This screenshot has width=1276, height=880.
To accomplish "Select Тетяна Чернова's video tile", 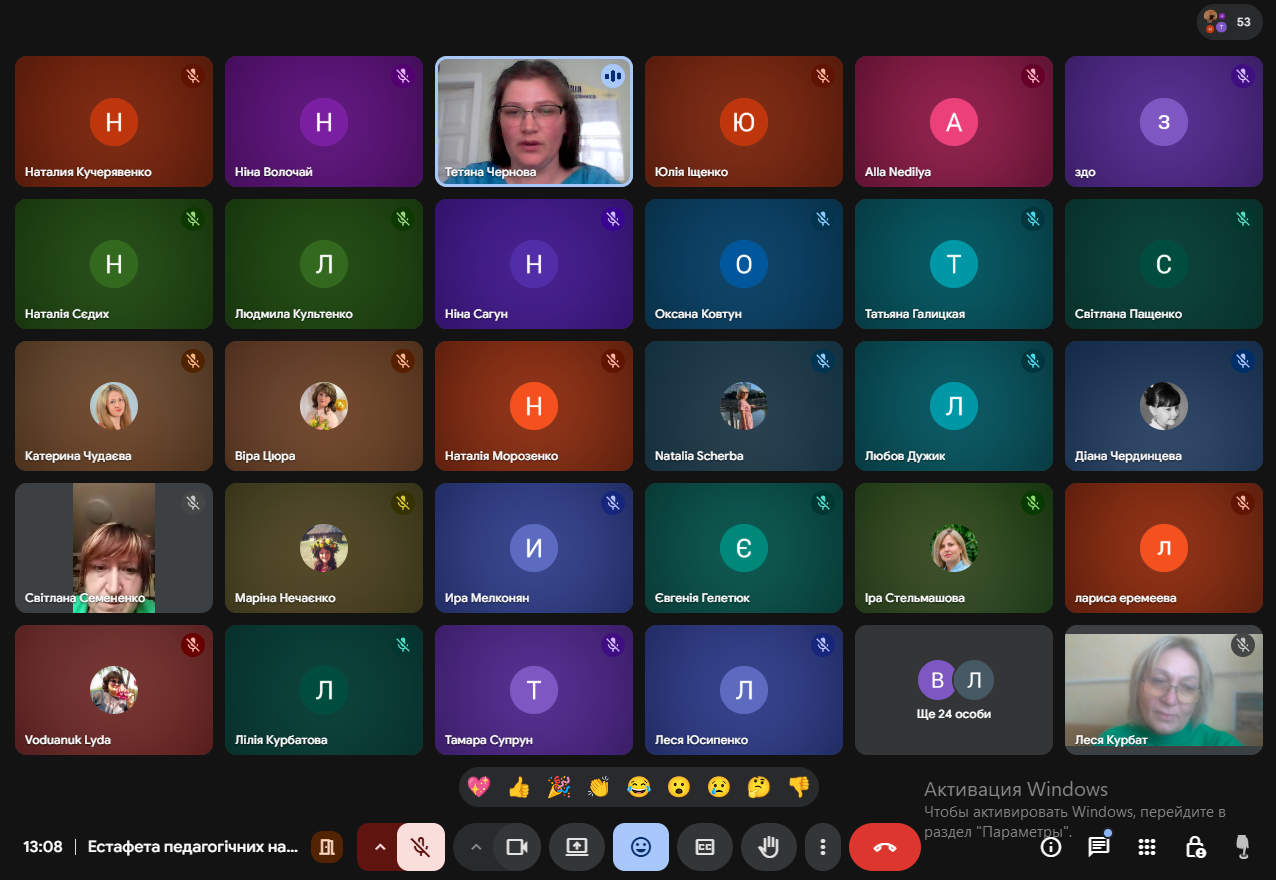I will (x=533, y=121).
